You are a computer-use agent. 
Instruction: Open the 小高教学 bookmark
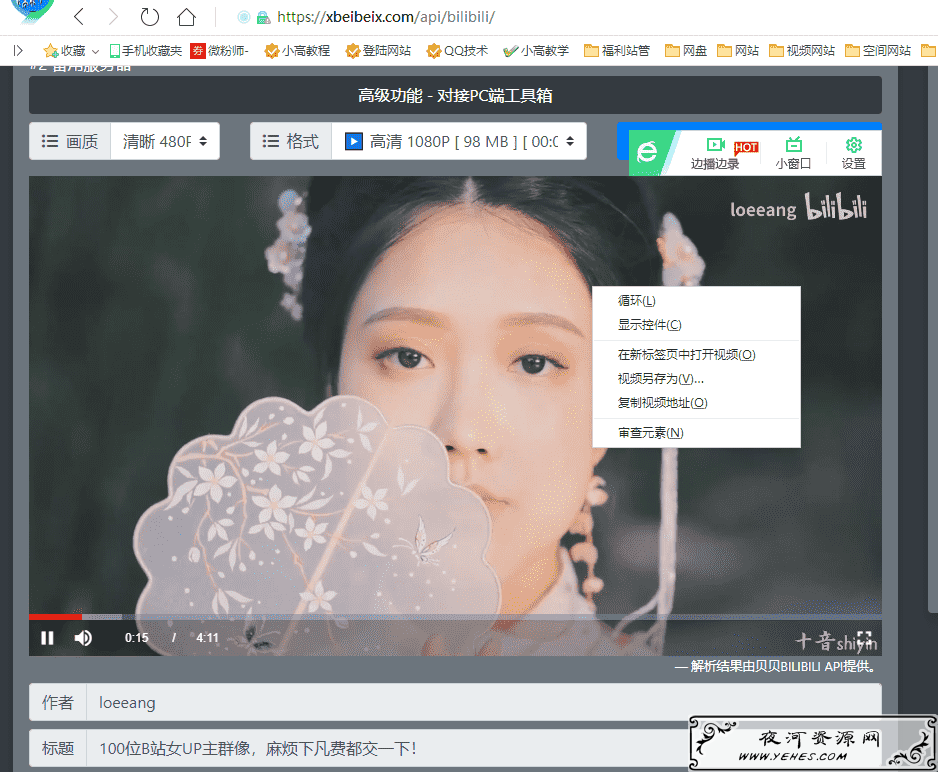[536, 51]
